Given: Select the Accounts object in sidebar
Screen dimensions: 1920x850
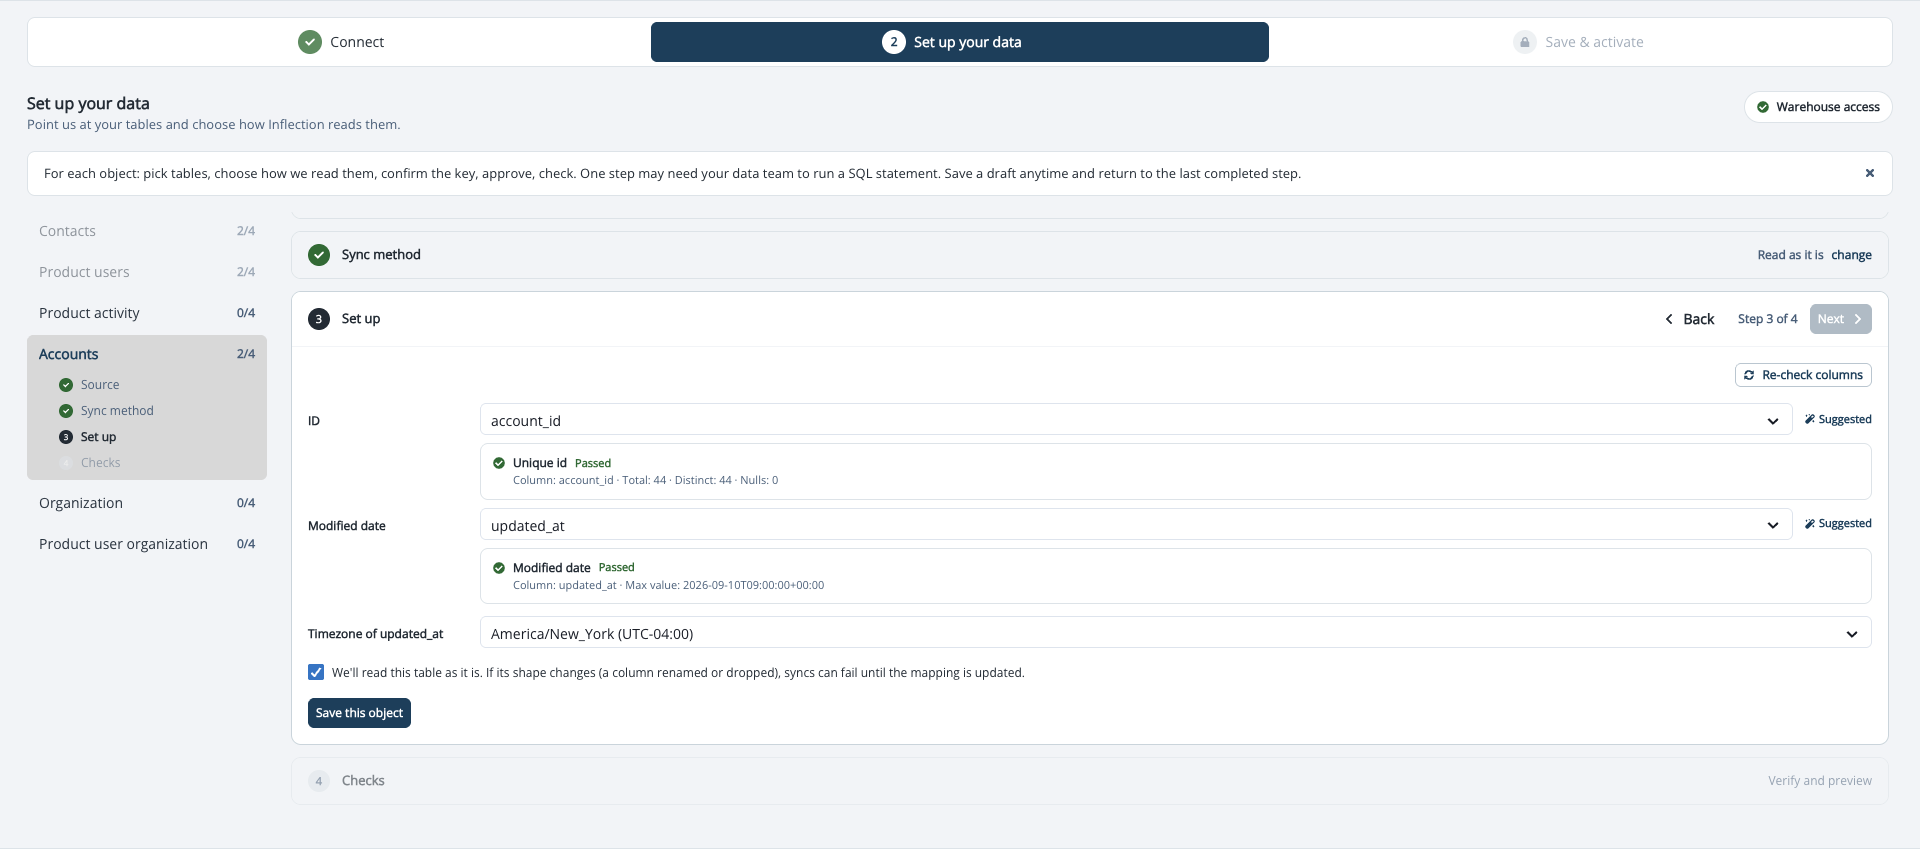Looking at the screenshot, I should click(147, 354).
